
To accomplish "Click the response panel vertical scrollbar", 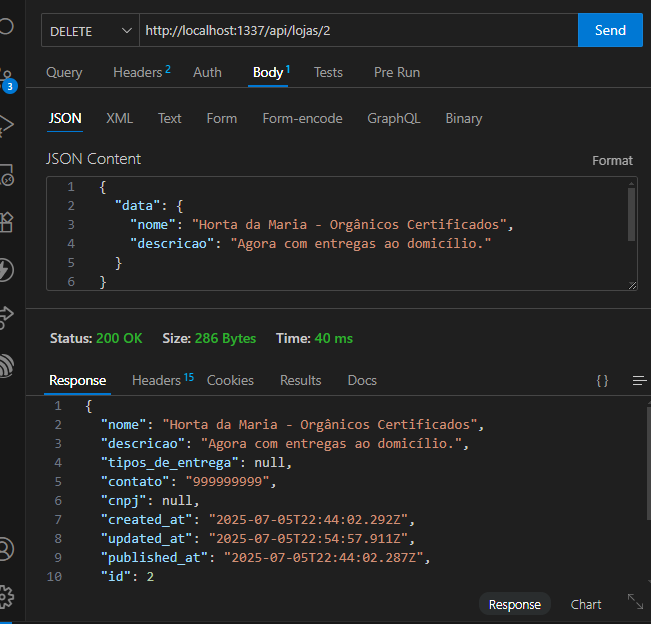I will (x=649, y=463).
